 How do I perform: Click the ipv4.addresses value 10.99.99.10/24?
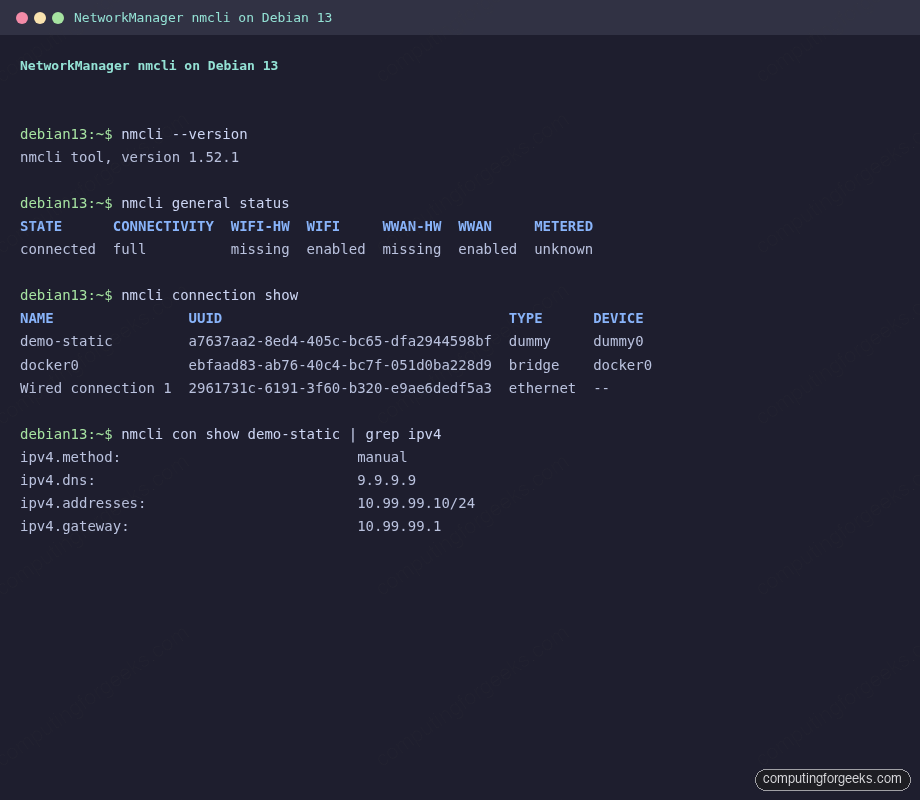click(416, 503)
